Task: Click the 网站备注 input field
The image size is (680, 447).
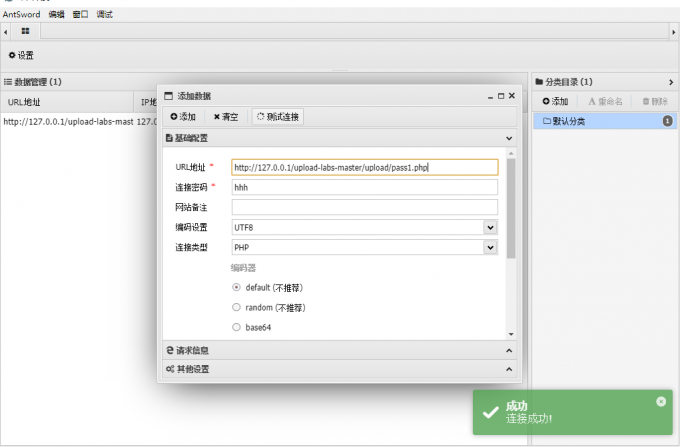Action: [x=365, y=207]
